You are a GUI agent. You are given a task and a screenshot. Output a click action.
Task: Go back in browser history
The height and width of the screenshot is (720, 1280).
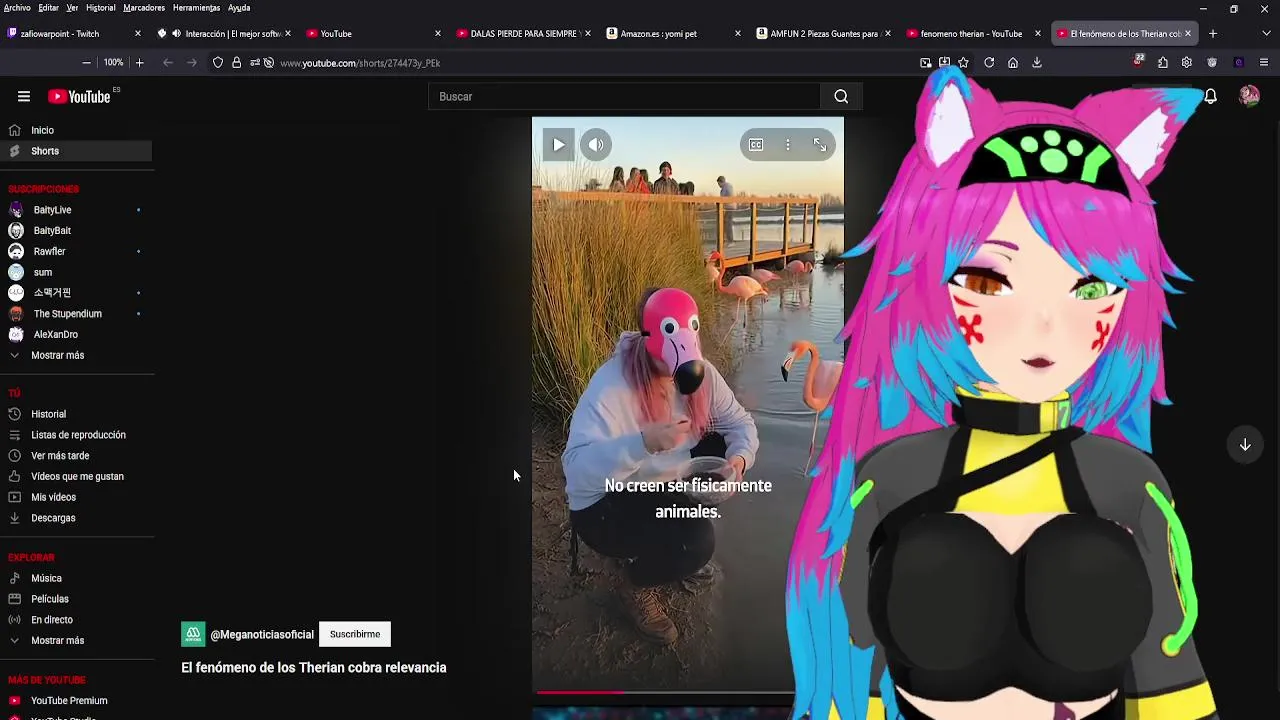pos(168,63)
